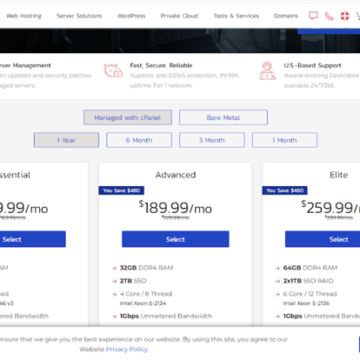Switch to Bare Metal plans
Screen dimensions: 360x360
(223, 117)
